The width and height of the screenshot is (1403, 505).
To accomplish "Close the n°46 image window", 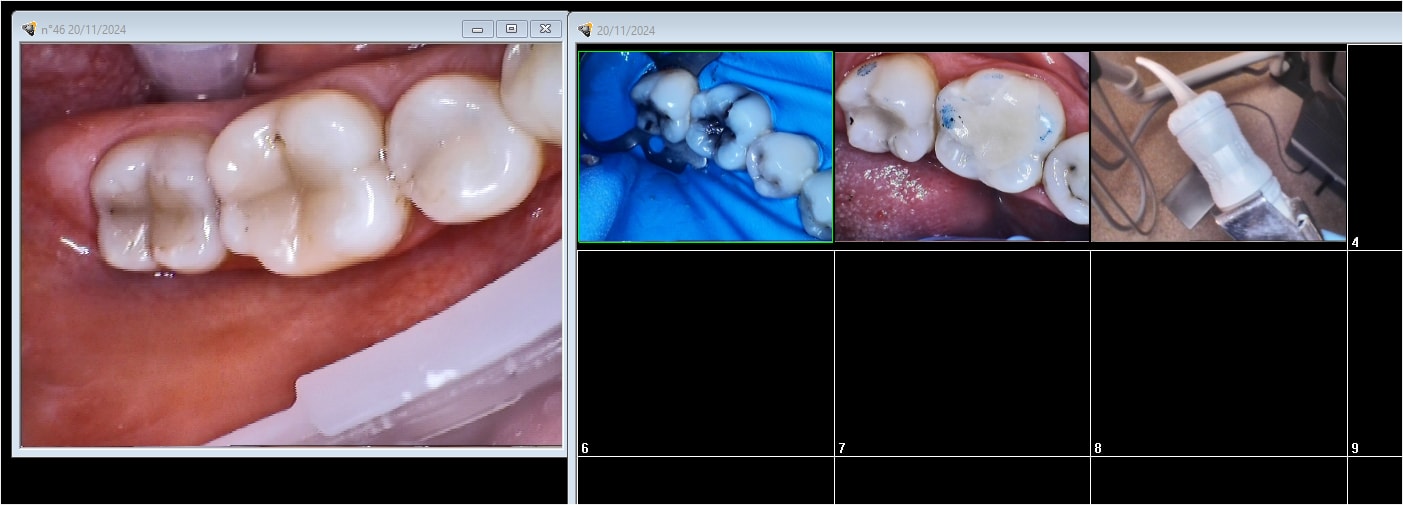I will coord(545,29).
